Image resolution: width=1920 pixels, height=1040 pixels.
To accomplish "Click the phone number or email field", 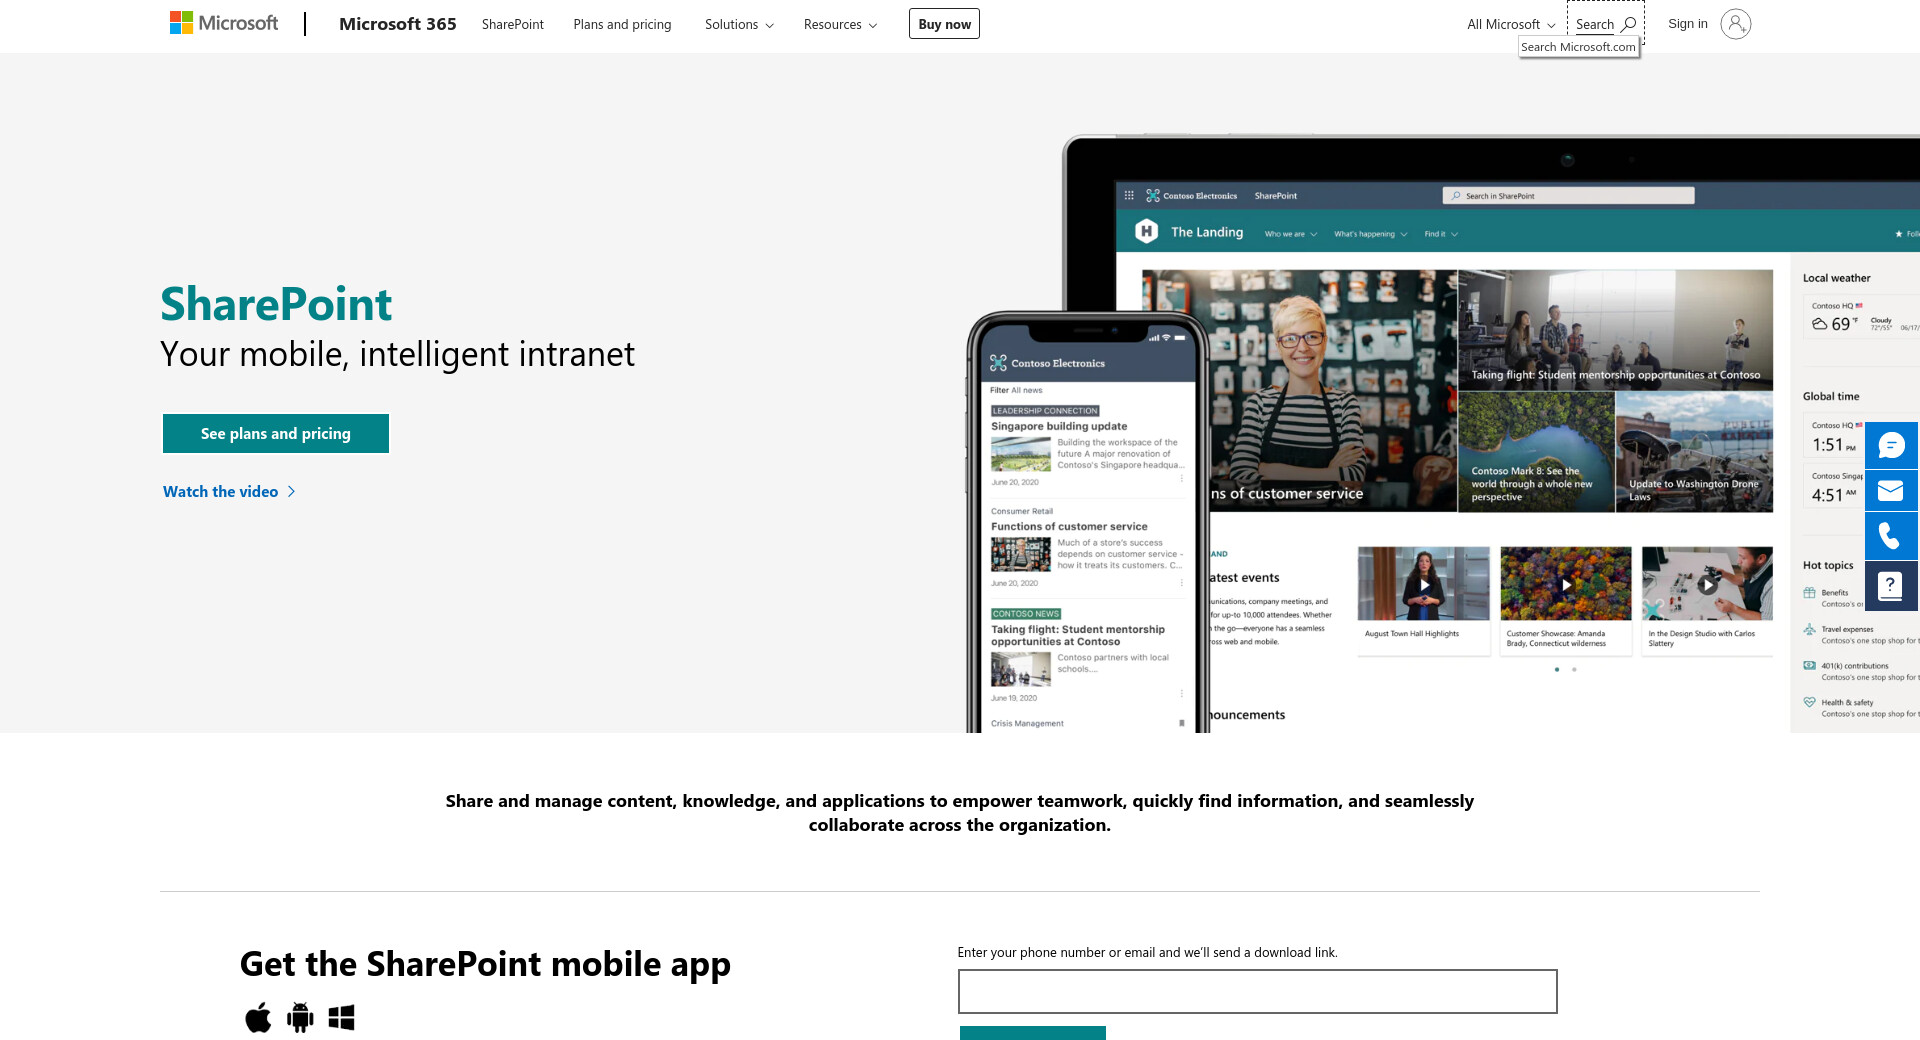I will pos(1257,991).
